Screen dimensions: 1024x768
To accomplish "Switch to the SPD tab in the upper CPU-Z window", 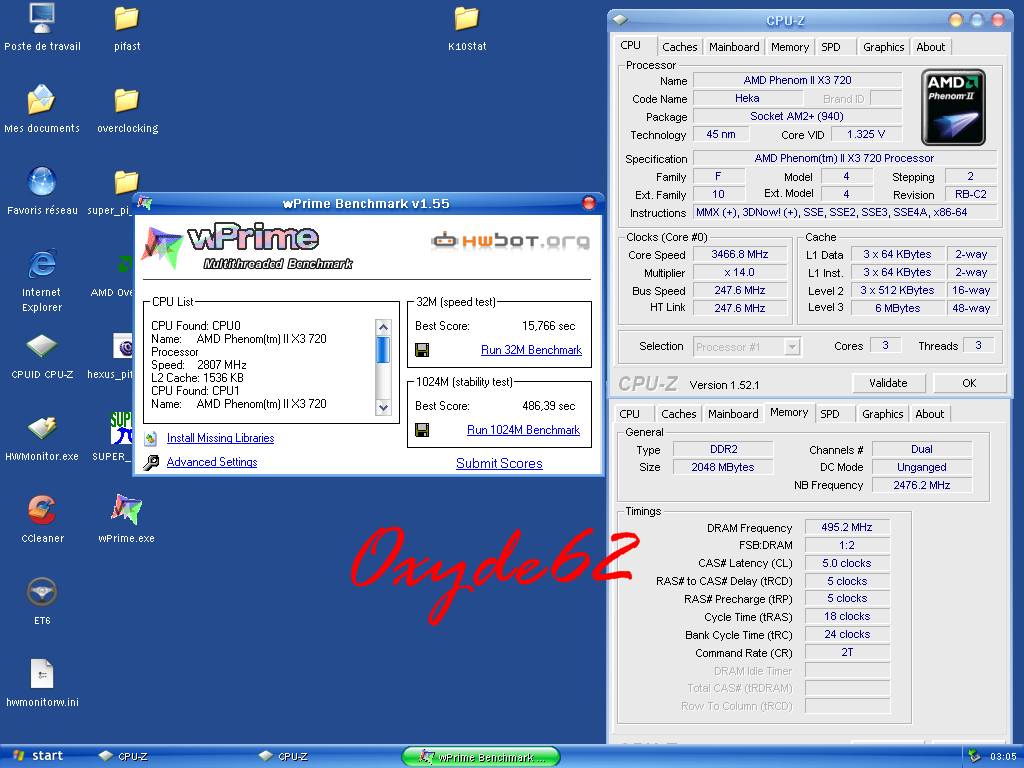I will tap(831, 47).
